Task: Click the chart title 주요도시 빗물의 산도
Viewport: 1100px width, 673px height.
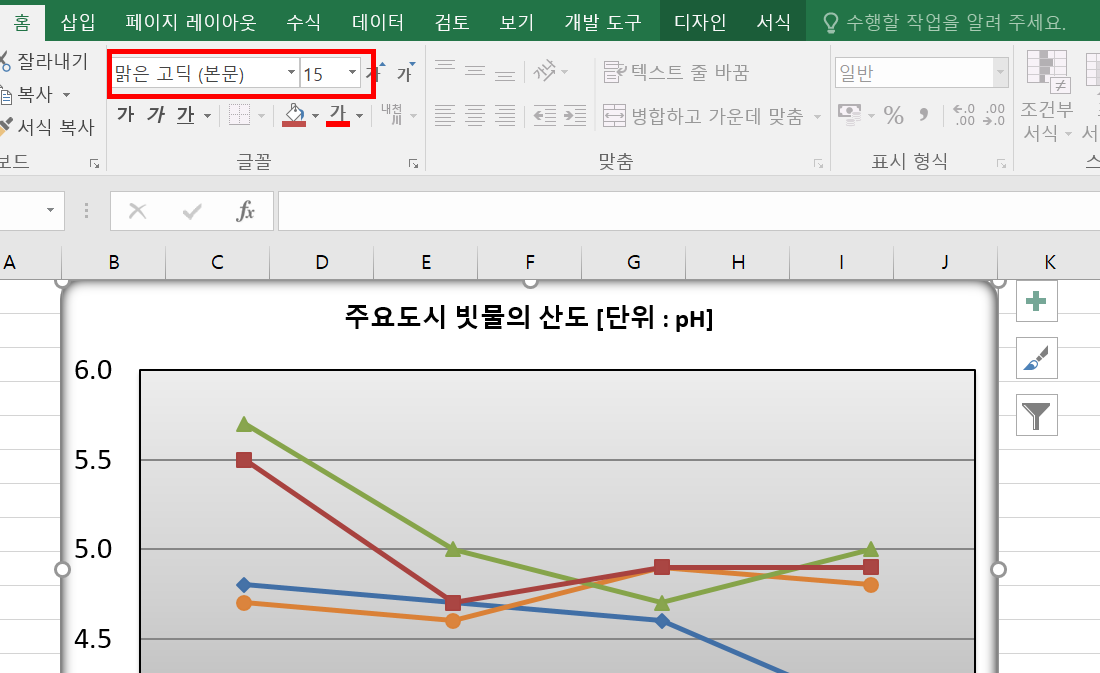Action: click(529, 319)
